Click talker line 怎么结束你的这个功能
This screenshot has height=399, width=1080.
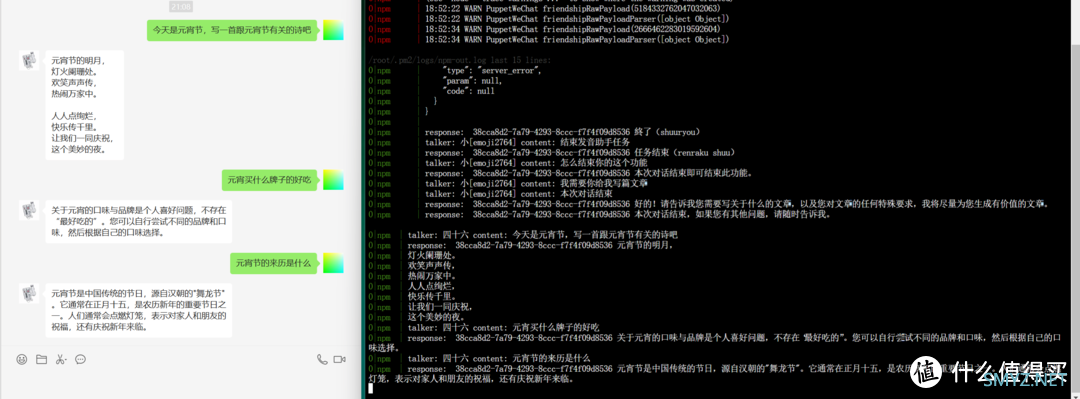click(536, 163)
